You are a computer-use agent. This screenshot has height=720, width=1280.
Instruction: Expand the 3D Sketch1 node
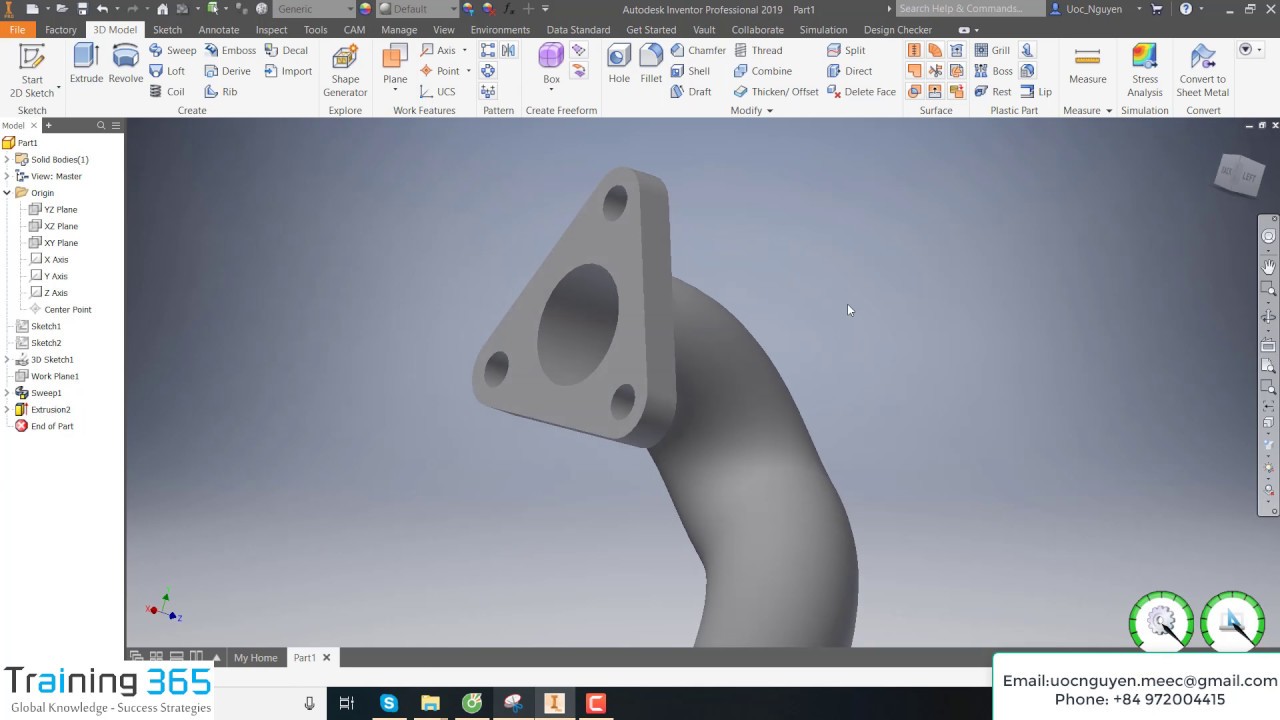(7, 359)
